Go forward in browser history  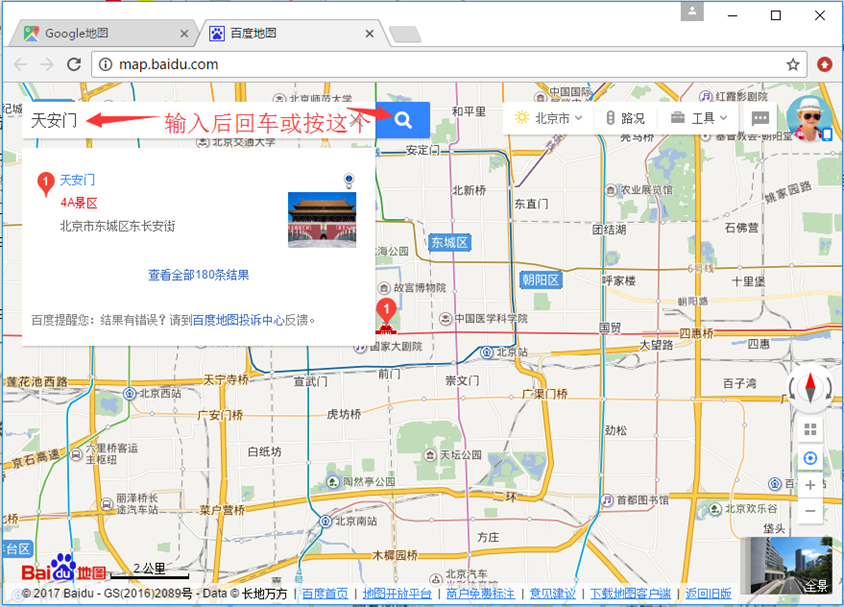pyautogui.click(x=47, y=65)
